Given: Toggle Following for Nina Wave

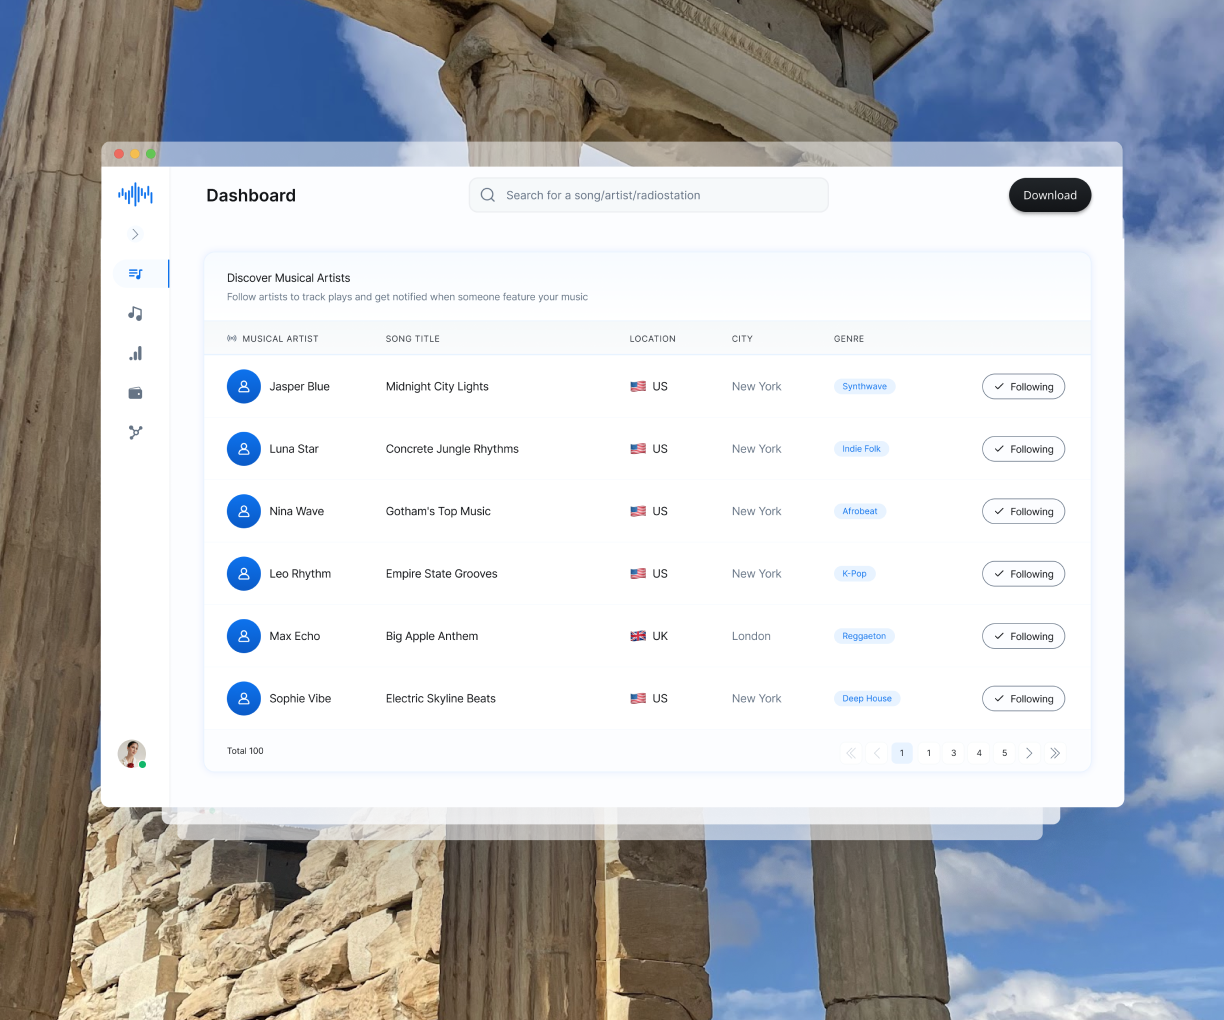Looking at the screenshot, I should point(1023,512).
